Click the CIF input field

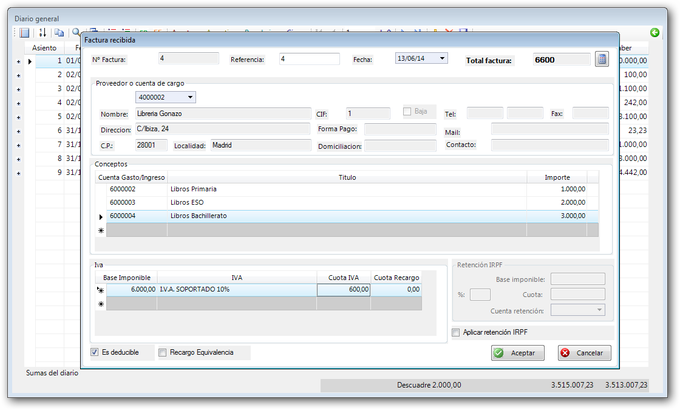click(368, 113)
